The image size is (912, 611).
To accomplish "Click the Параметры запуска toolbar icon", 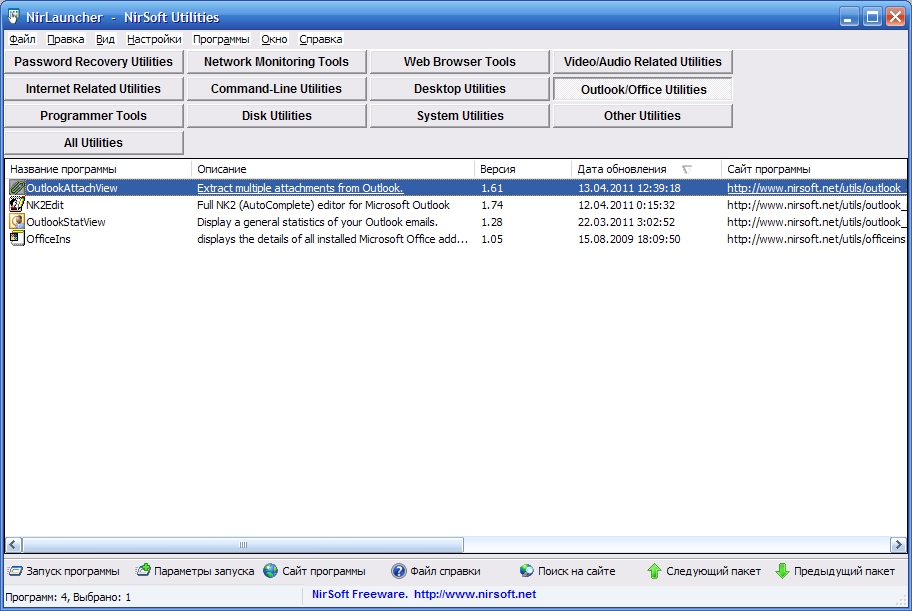I will click(143, 571).
